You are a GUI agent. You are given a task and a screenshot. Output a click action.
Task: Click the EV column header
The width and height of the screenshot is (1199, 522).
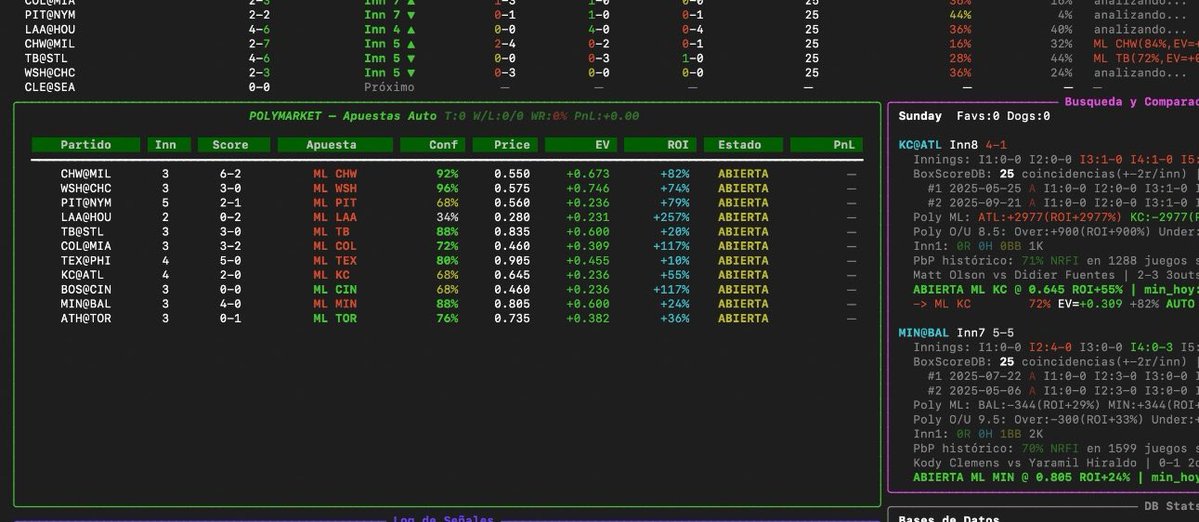(580, 144)
